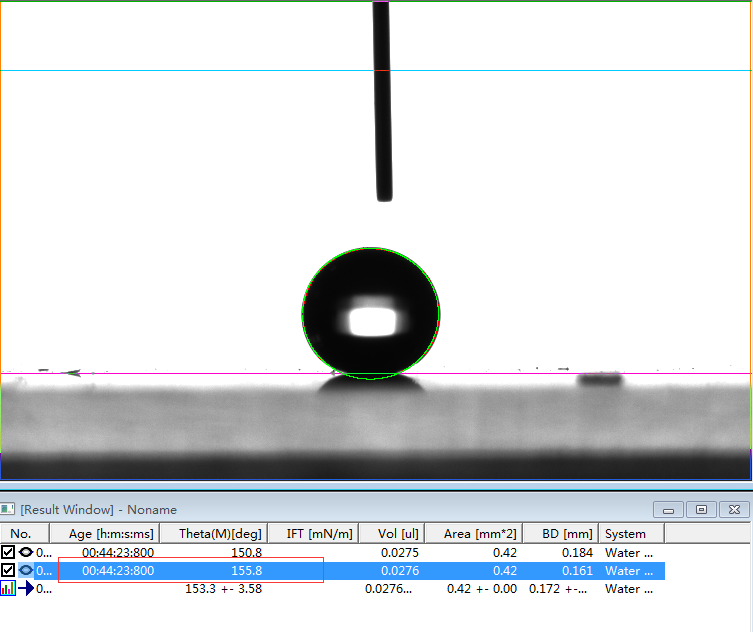
Task: Toggle the checkbox of the selected result row
Action: pos(8,571)
